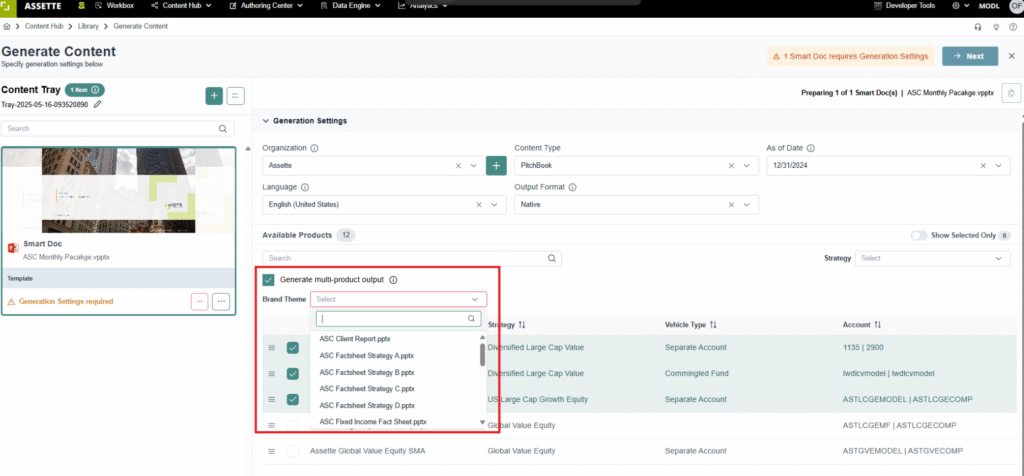Open the Output Format dropdown

click(x=746, y=204)
